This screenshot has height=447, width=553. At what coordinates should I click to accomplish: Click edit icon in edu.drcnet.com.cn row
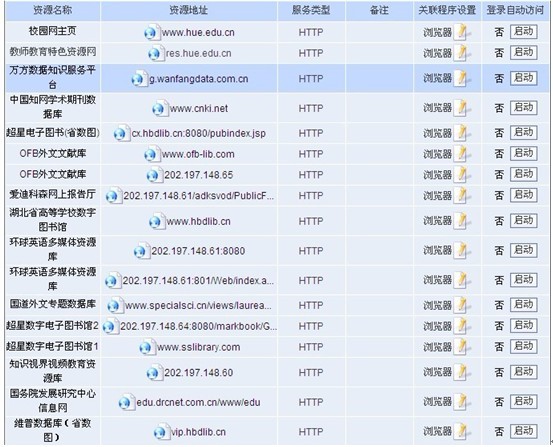pyautogui.click(x=462, y=401)
